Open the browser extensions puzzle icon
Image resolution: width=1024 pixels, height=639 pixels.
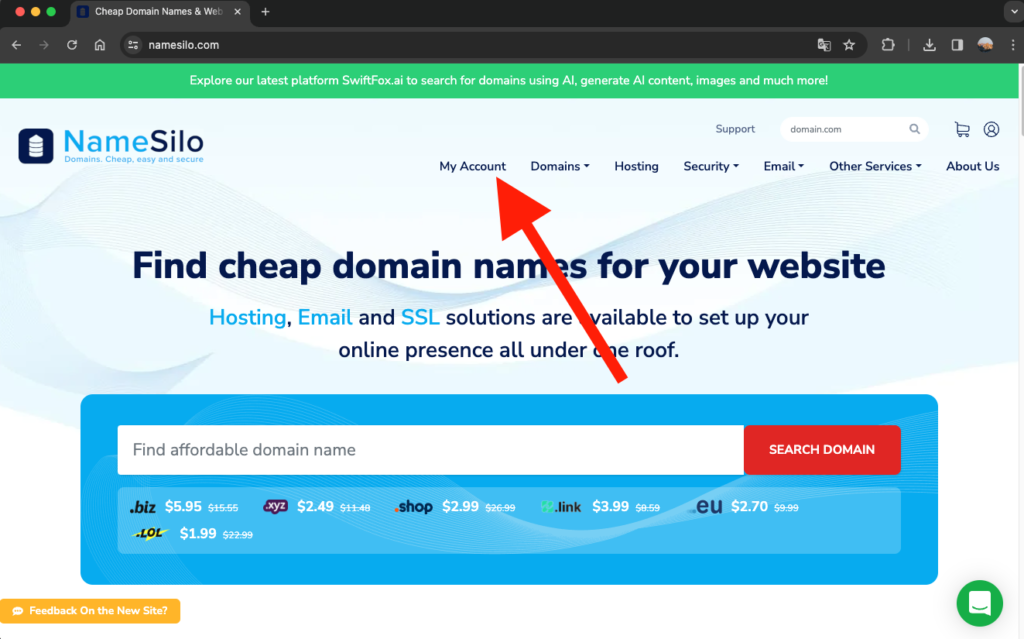click(888, 45)
